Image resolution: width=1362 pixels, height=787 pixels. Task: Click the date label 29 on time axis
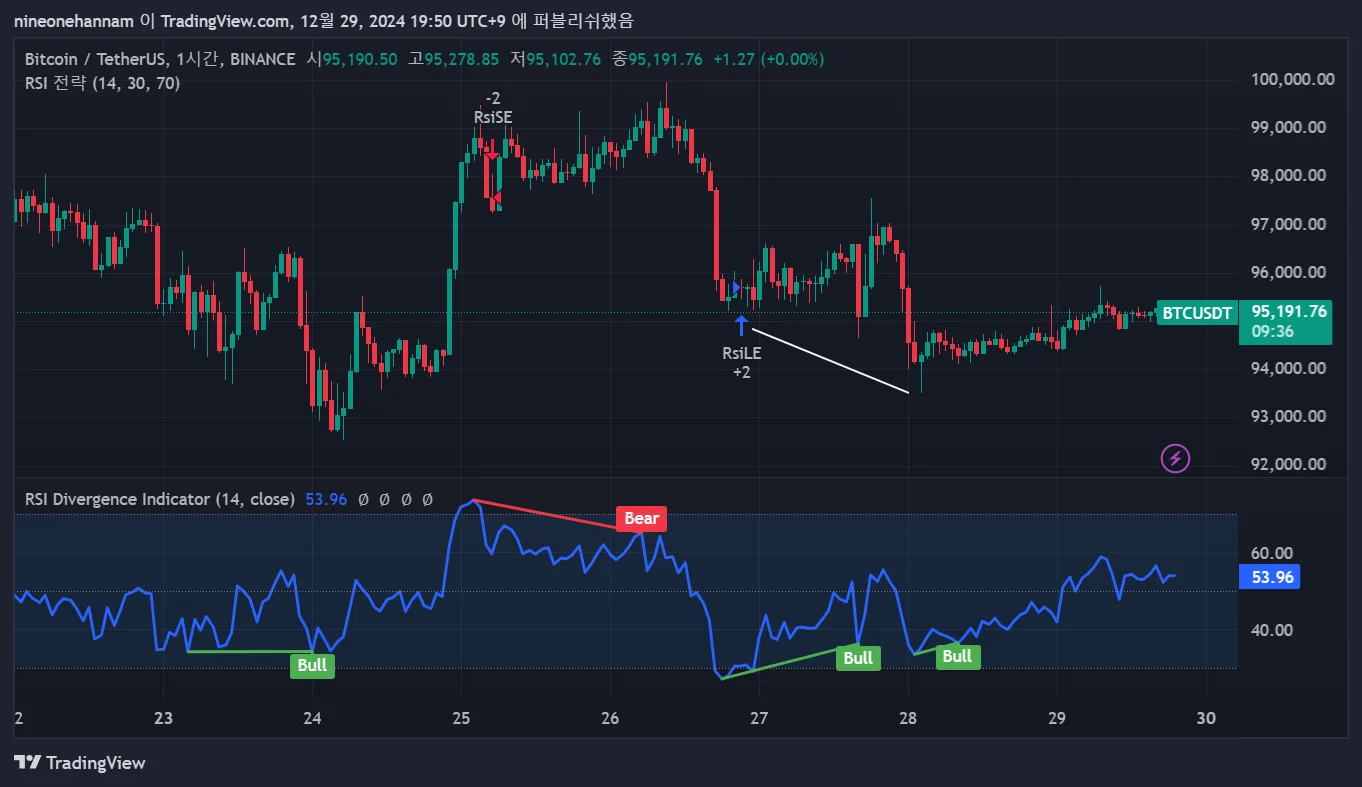pos(1057,717)
